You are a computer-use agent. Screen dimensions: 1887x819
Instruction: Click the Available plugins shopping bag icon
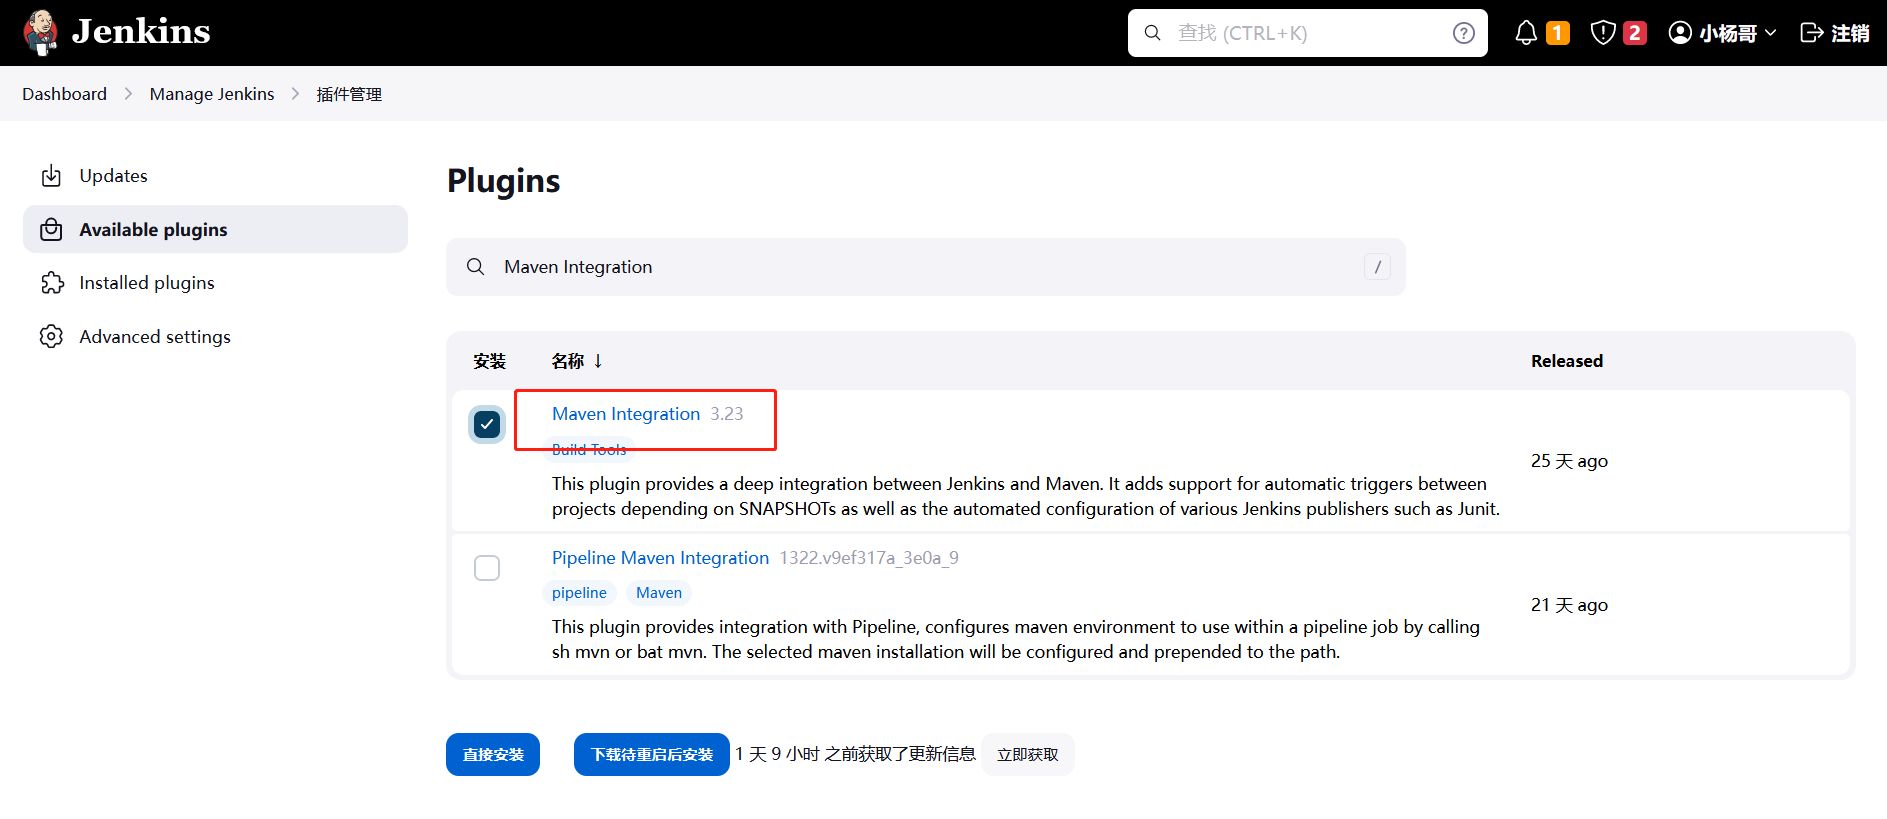51,229
